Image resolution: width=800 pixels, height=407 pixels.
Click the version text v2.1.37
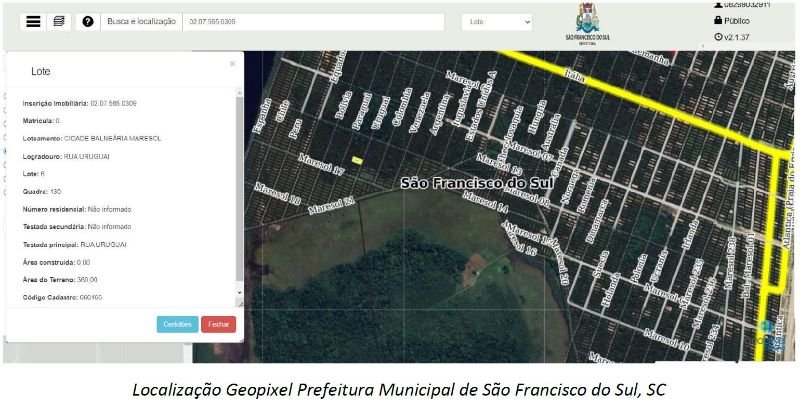click(737, 37)
